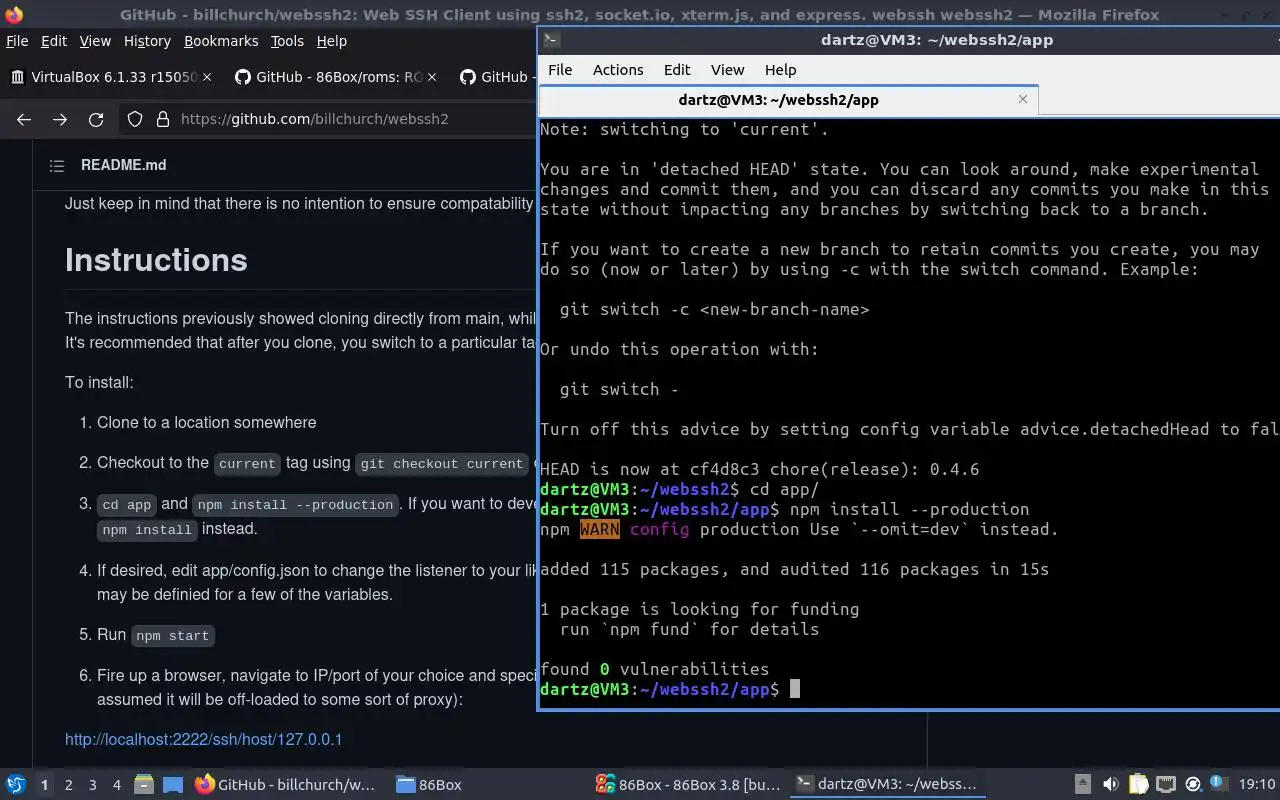Switch to GitHub Firefox taskbar window
Image resolution: width=1280 pixels, height=800 pixels.
click(x=286, y=785)
